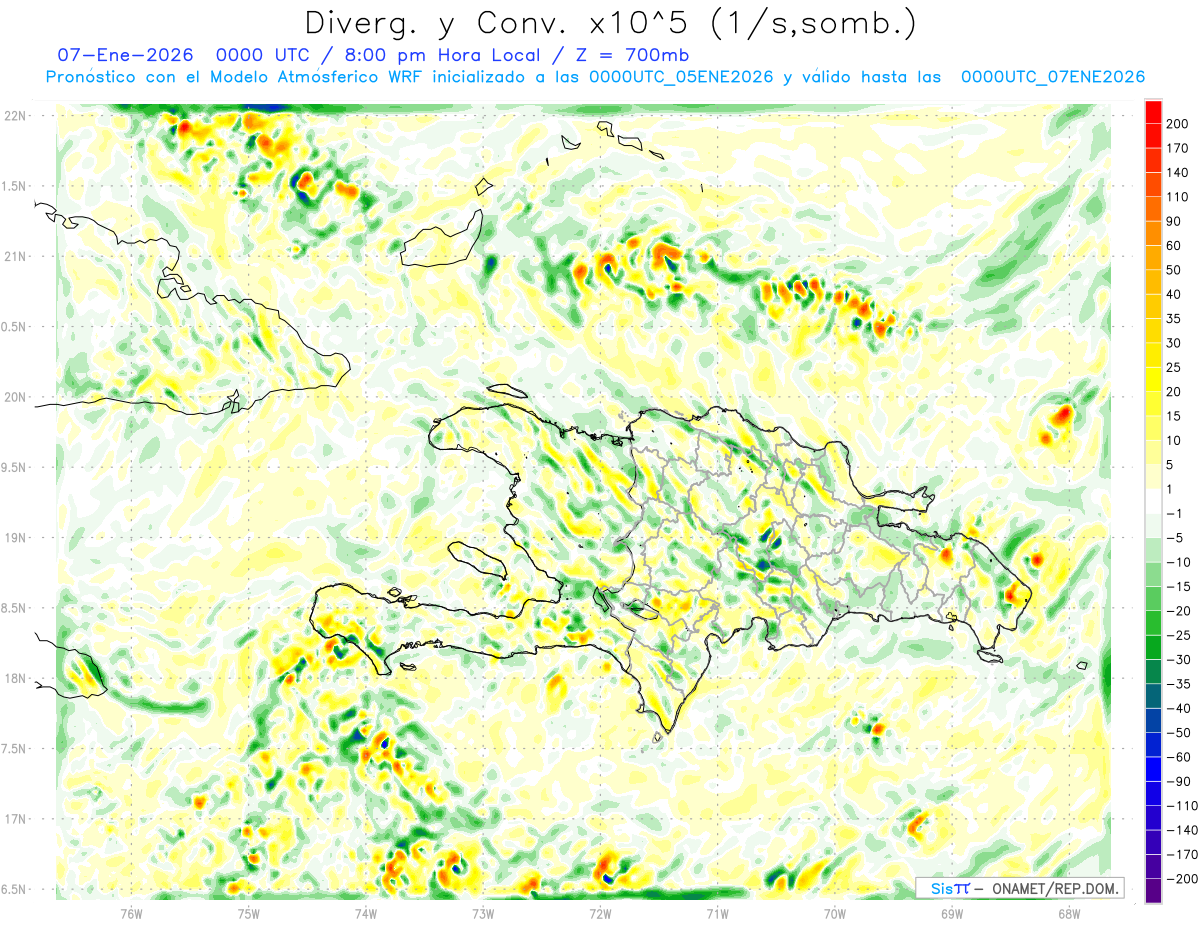Click the '6.5N' latitude label

[x=15, y=889]
